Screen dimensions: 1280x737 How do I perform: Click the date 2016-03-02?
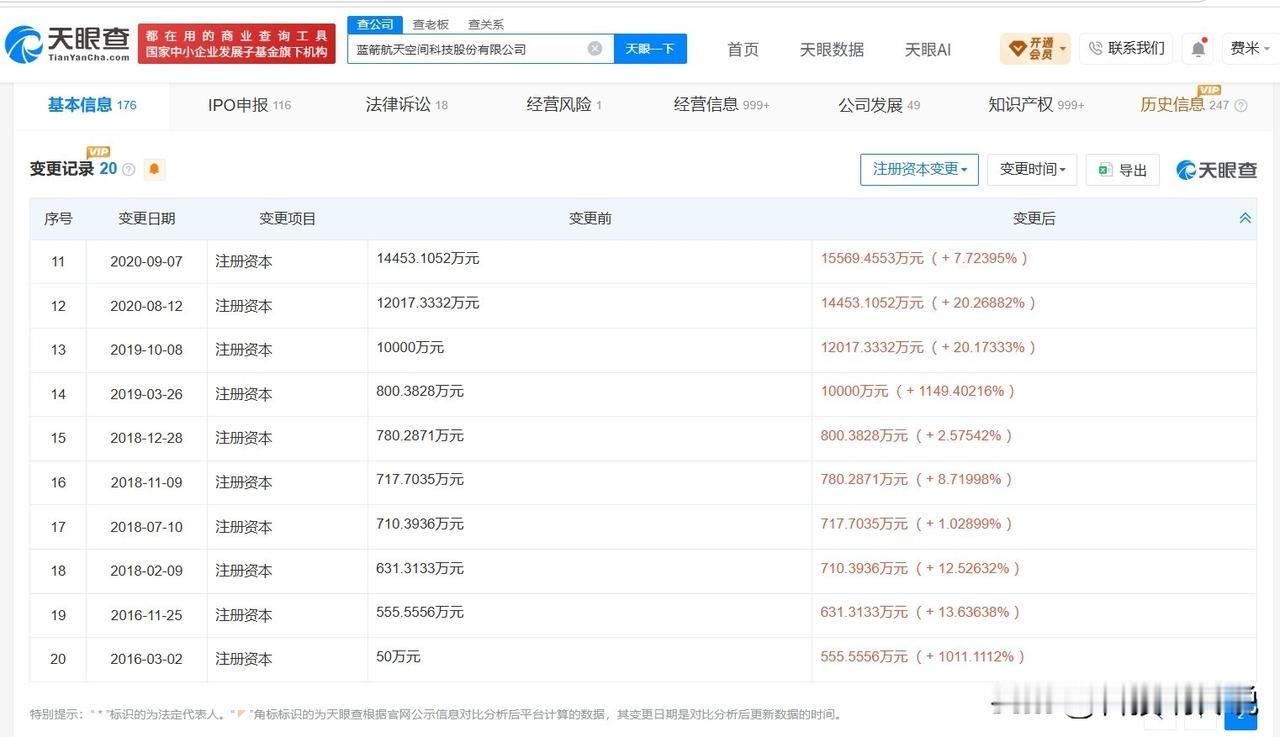tap(147, 659)
